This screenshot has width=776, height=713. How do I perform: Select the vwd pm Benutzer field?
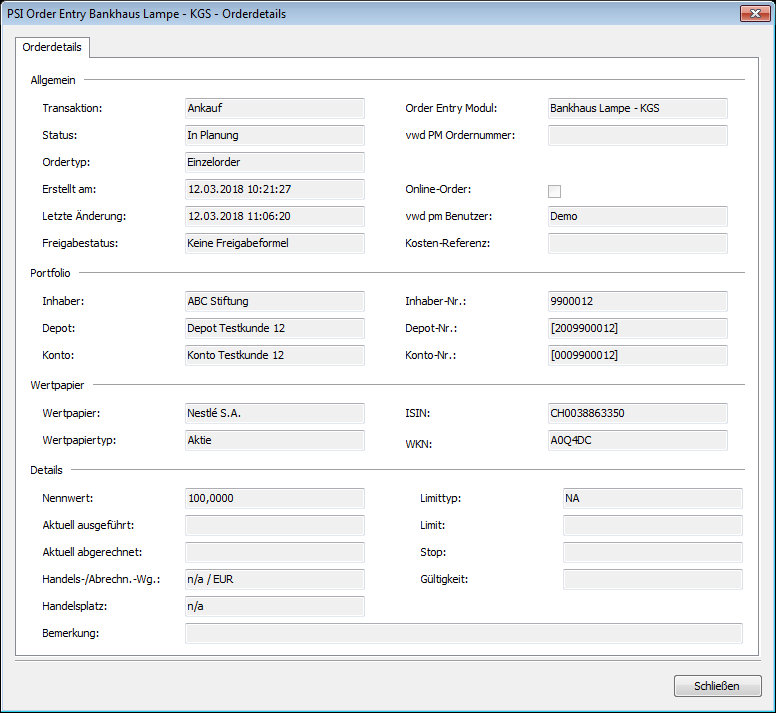637,216
